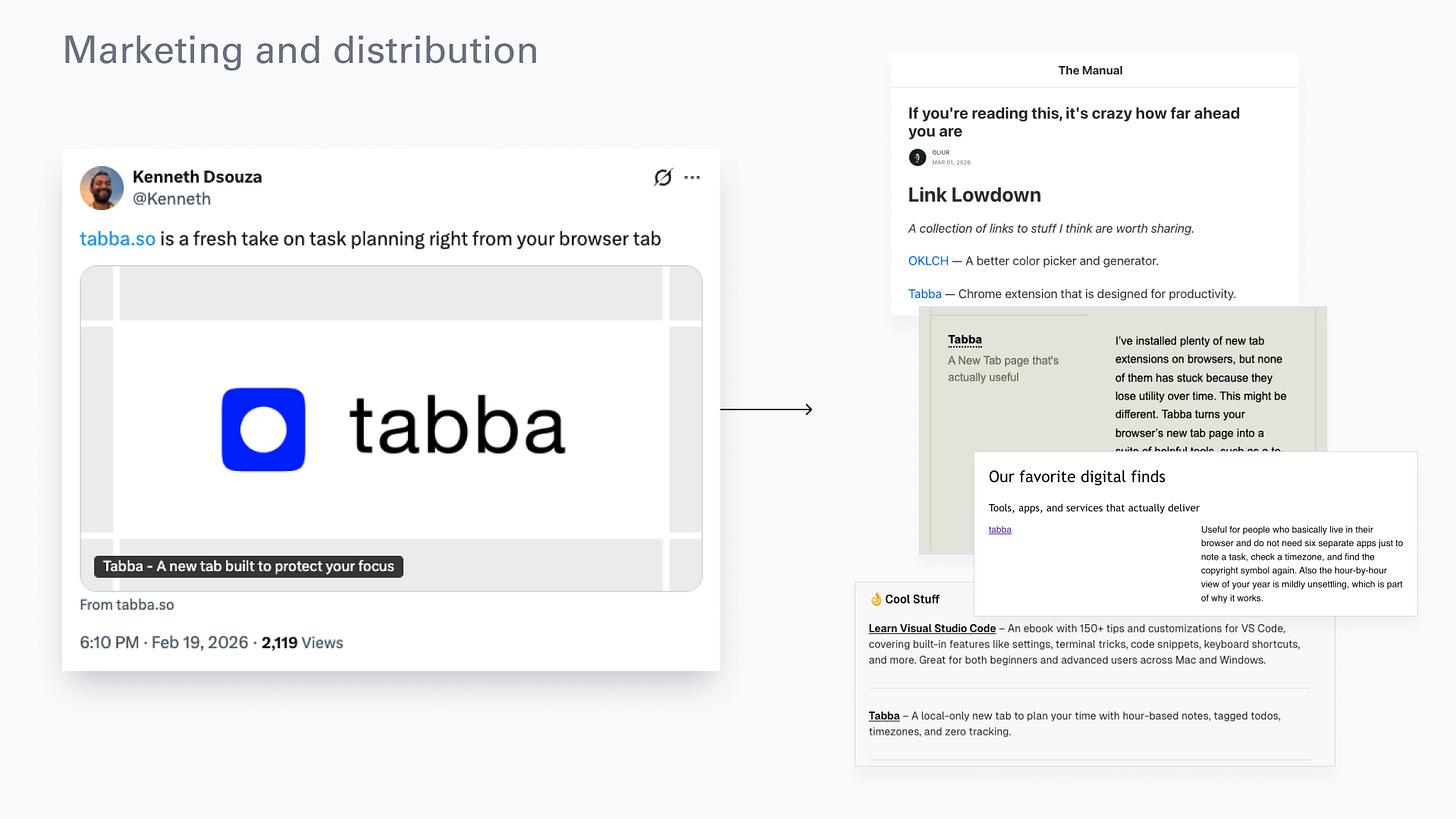The image size is (1456, 819).
Task: Open the tabba.so link in tweet text
Action: 118,238
